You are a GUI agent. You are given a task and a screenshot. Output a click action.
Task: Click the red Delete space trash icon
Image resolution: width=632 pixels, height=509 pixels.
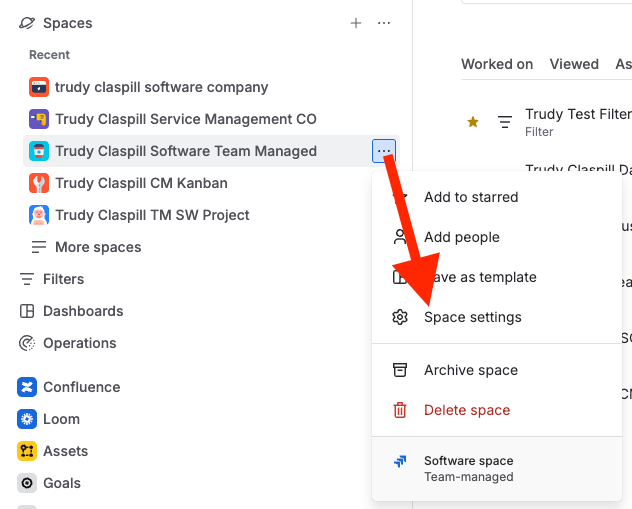[x=400, y=410]
